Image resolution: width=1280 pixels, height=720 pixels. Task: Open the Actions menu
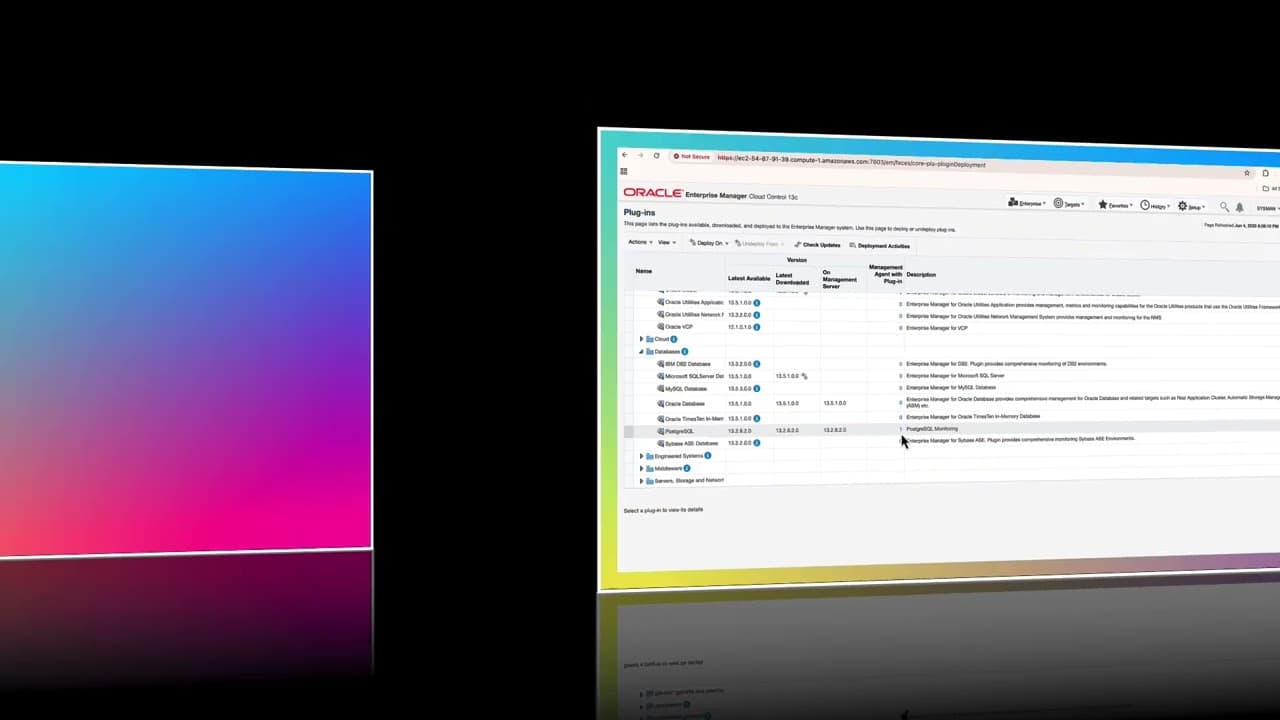click(x=640, y=242)
